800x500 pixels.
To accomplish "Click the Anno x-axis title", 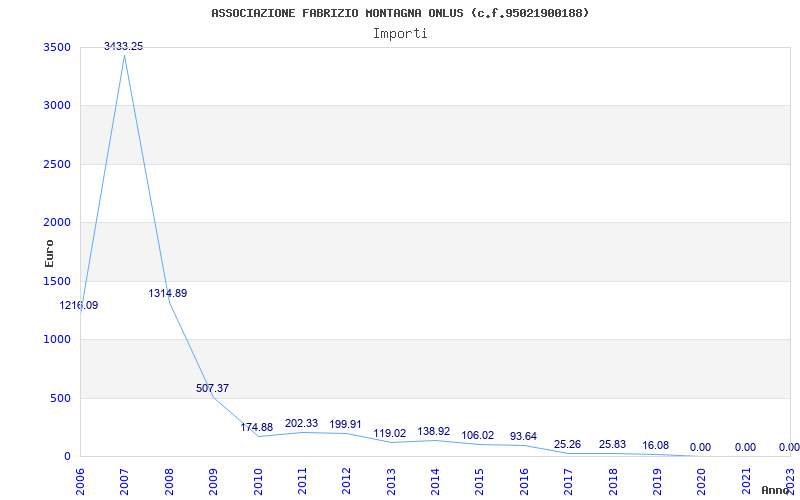I will (x=776, y=490).
